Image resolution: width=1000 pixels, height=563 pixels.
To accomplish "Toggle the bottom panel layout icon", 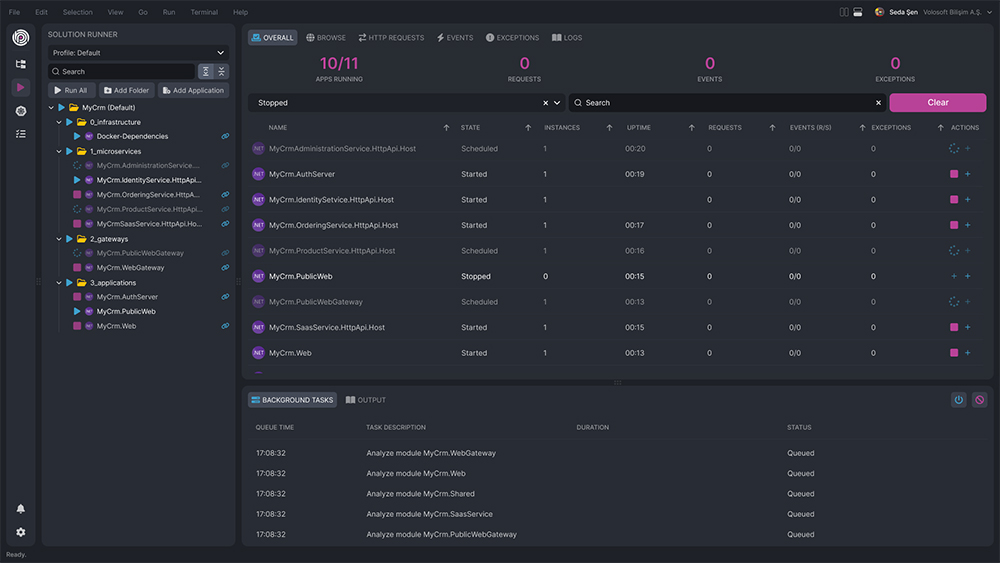I will [x=858, y=12].
